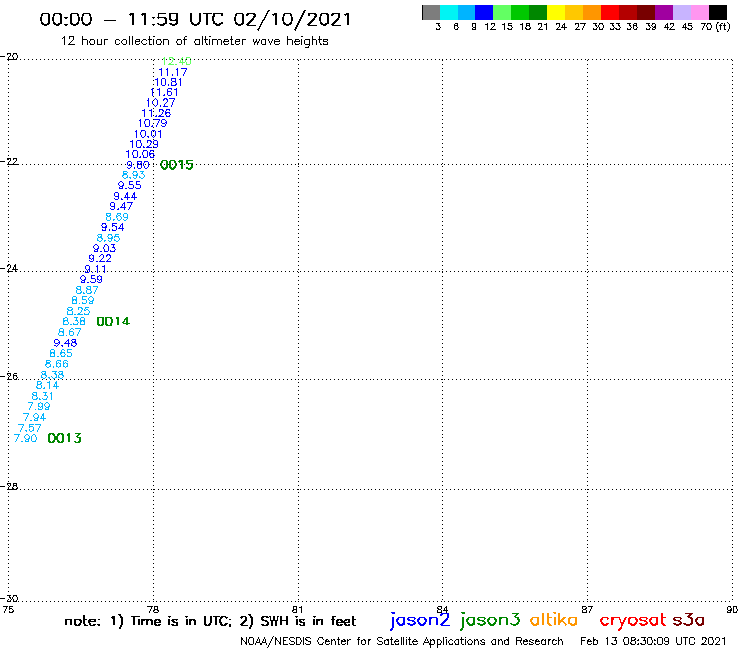Viewport: 740px width, 650px height.
Task: Click the 9.44 reading
Action: 125,196
